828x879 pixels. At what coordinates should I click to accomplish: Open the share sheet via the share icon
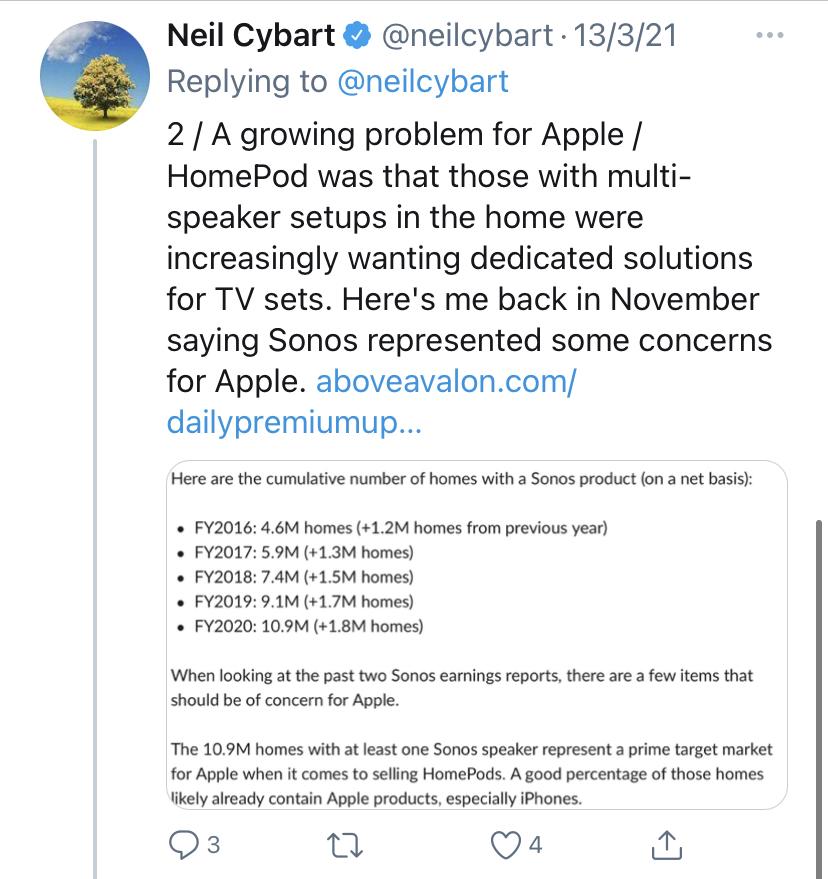tap(667, 845)
